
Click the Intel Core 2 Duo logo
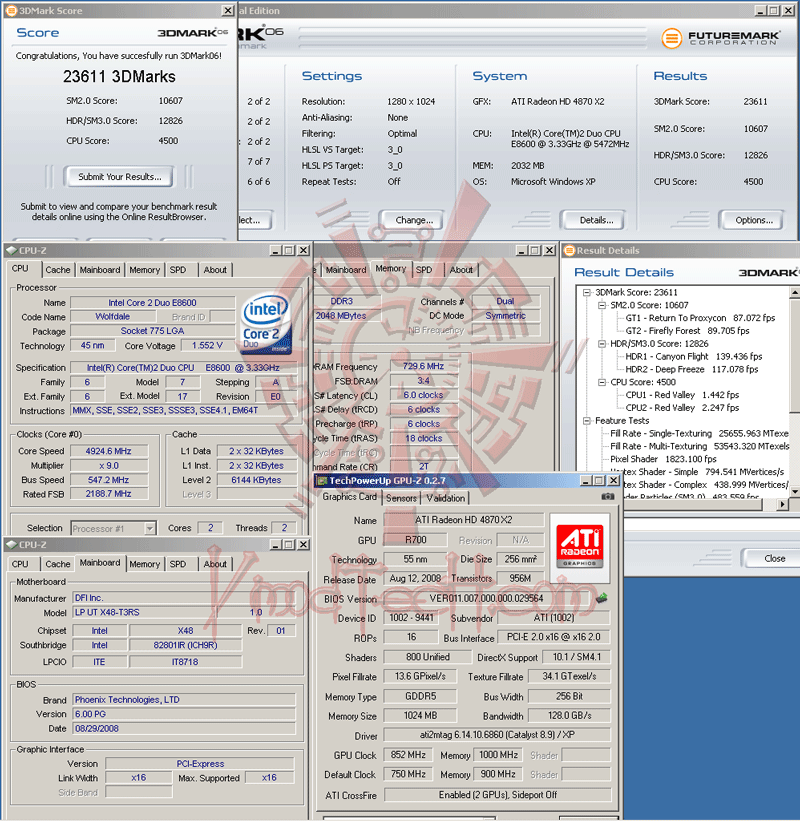[x=265, y=322]
